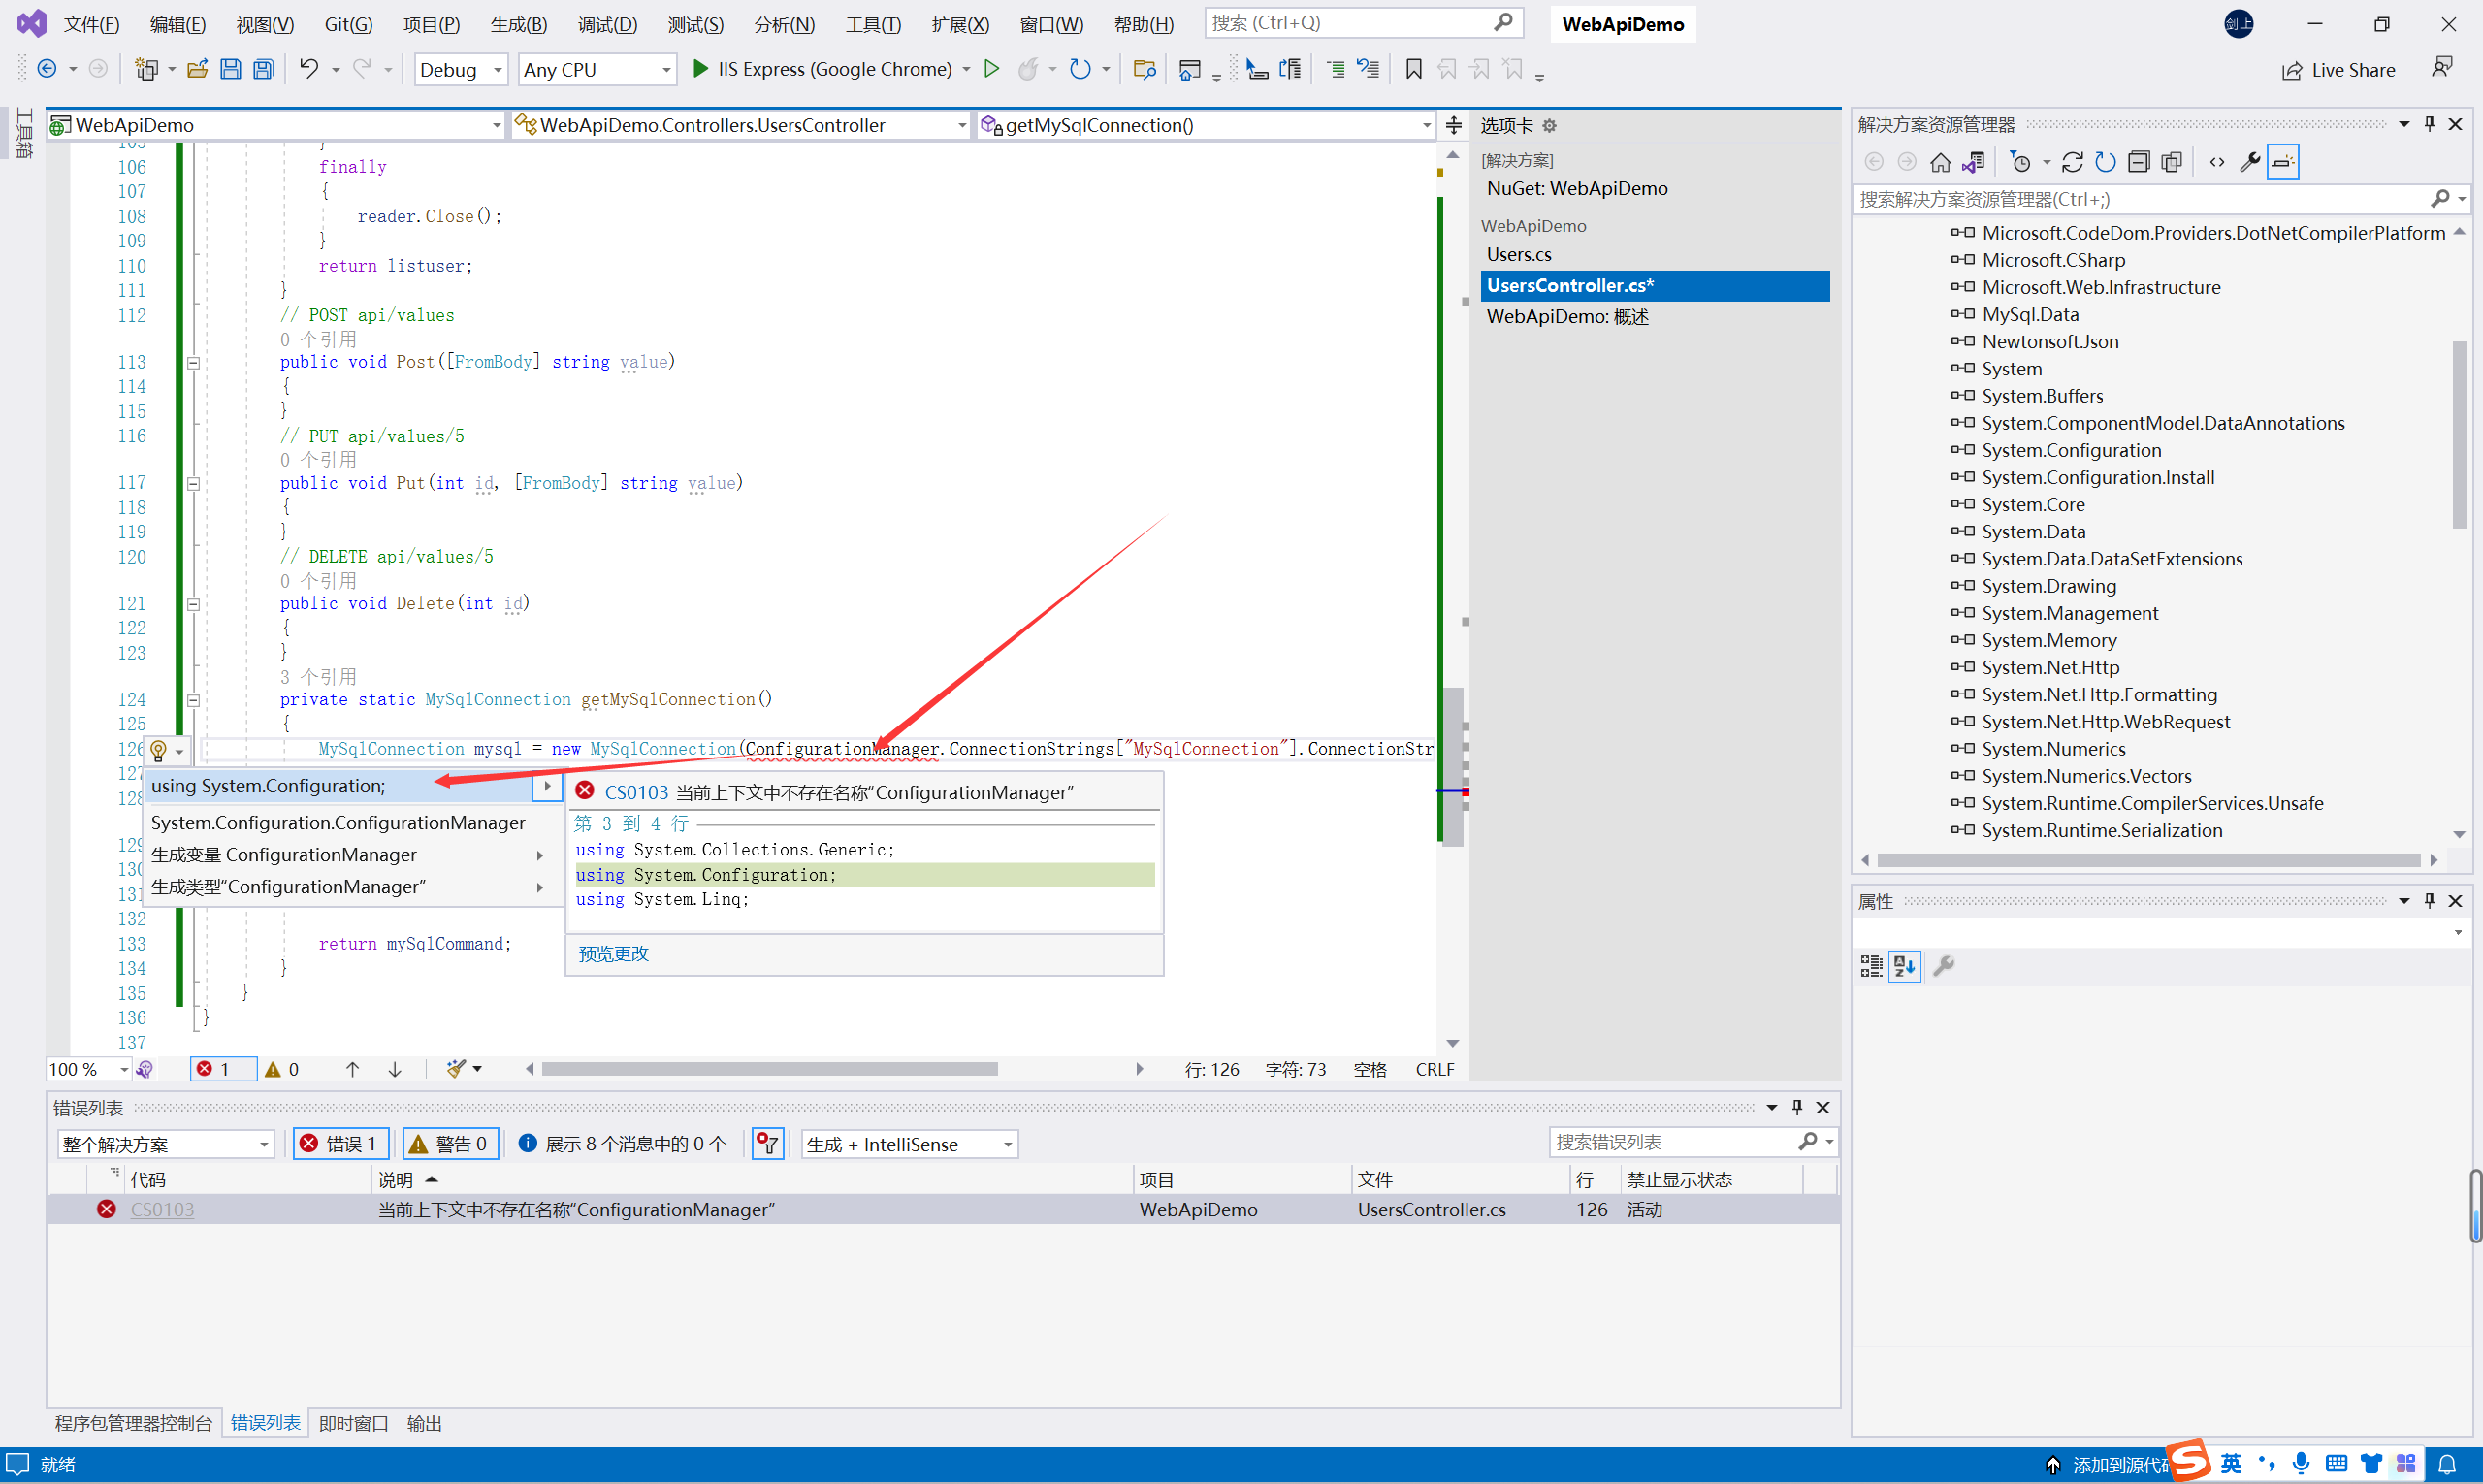Switch to the 输出 tab
The width and height of the screenshot is (2483, 1484).
424,1423
